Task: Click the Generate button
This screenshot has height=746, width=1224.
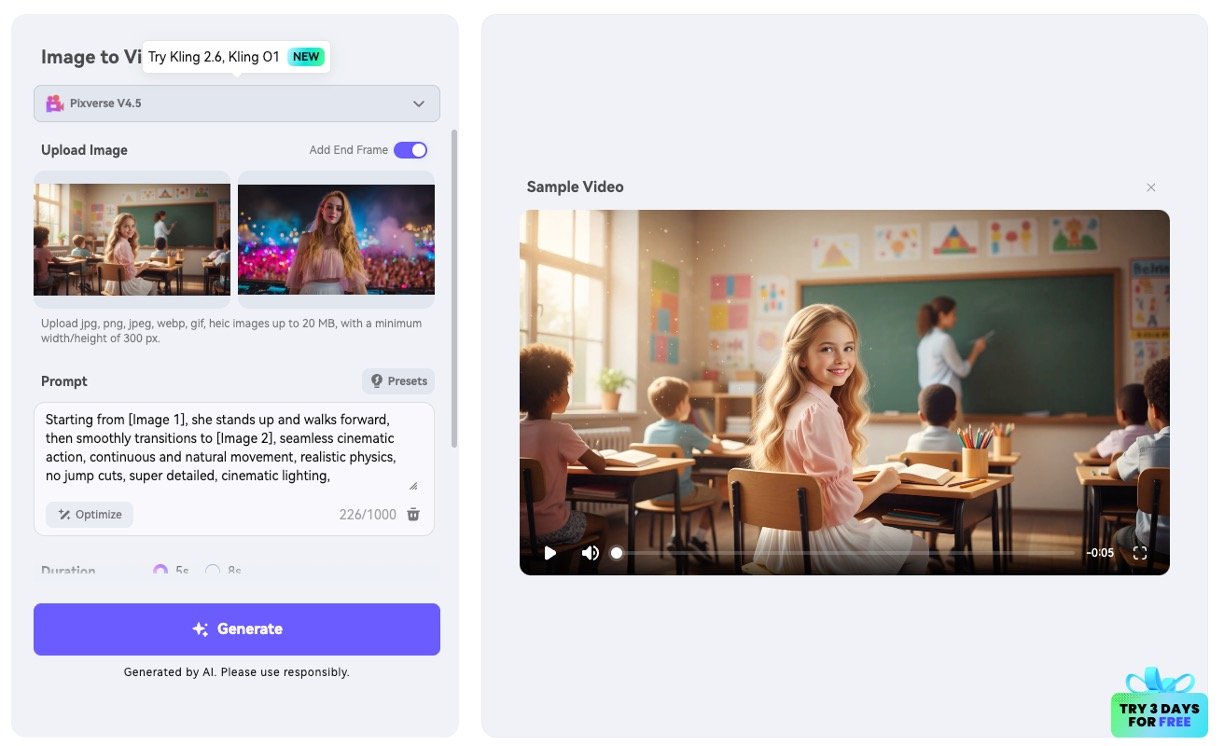Action: coord(236,628)
